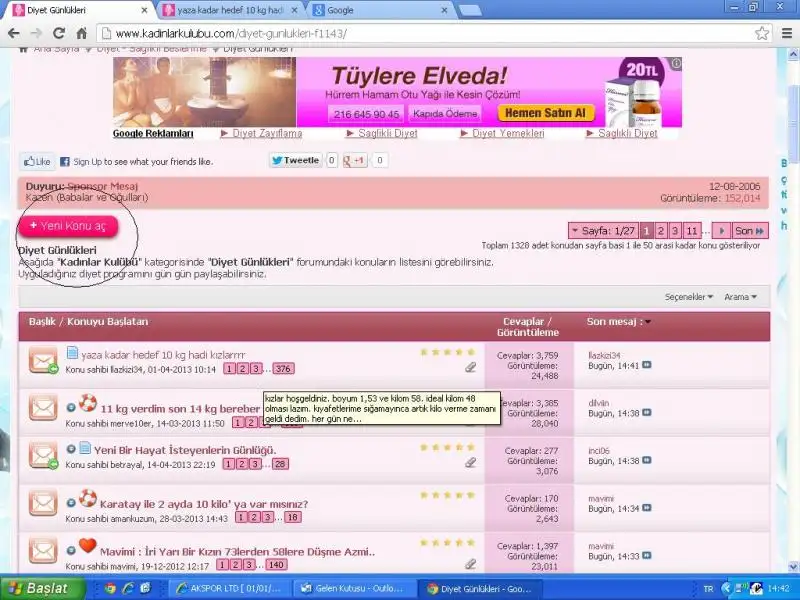The image size is (800, 600).
Task: Open page 140 of Mavimi topic
Action: point(276,565)
